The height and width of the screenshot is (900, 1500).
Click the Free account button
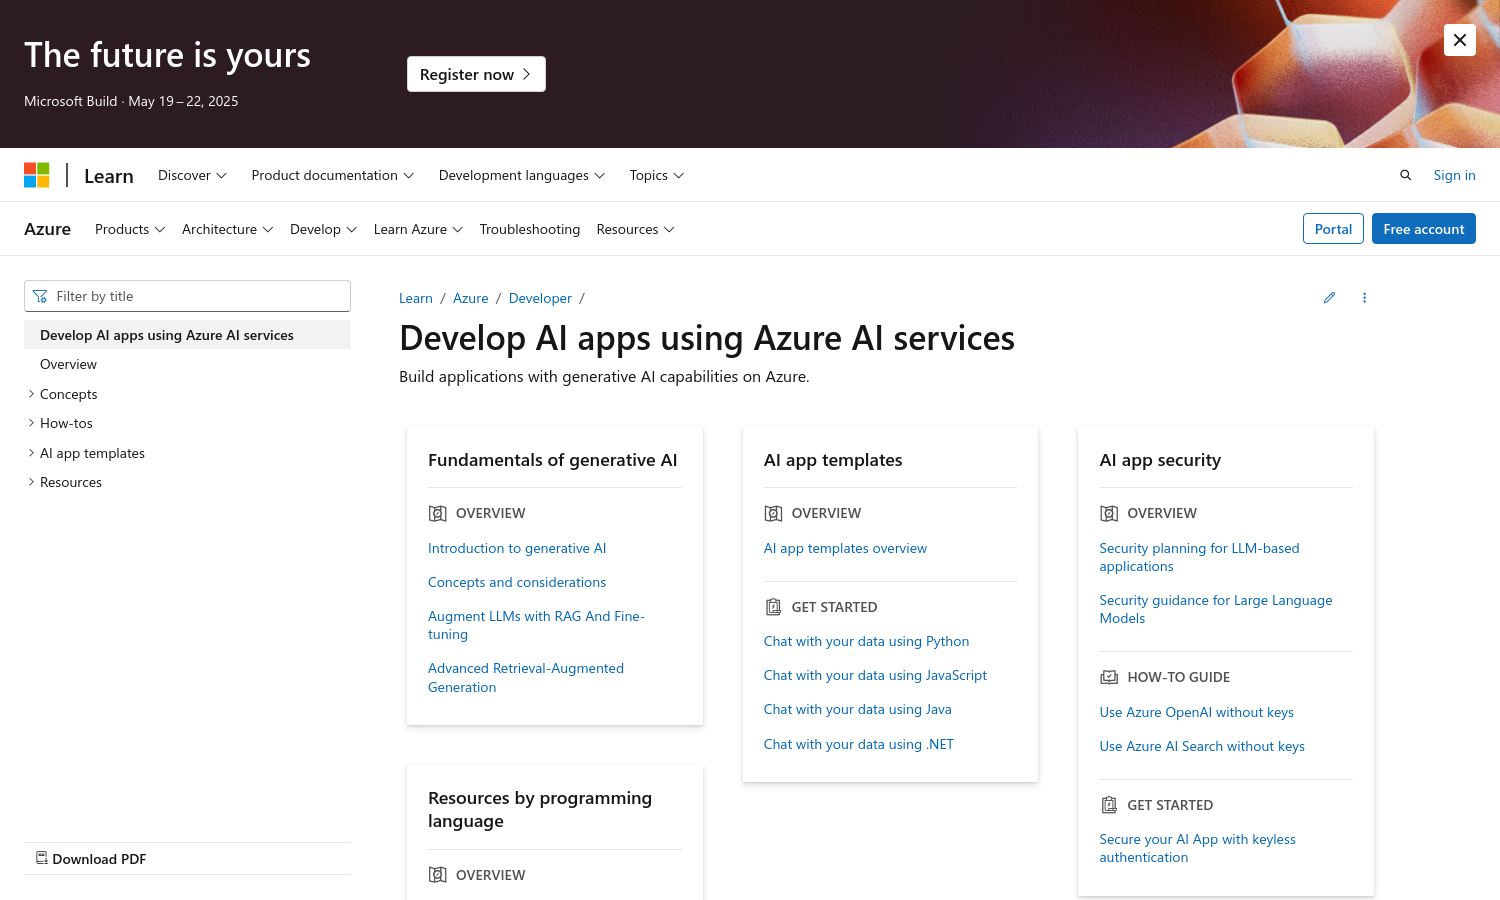tap(1423, 228)
